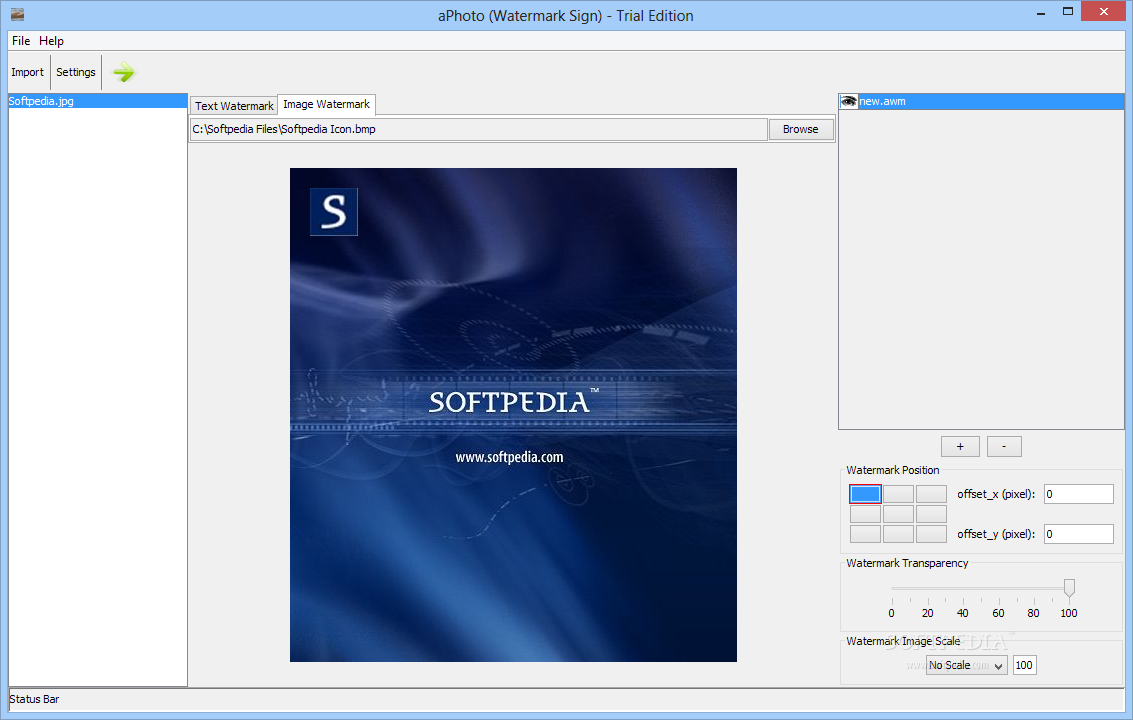1133x720 pixels.
Task: Select top-center watermark position
Action: tap(898, 494)
